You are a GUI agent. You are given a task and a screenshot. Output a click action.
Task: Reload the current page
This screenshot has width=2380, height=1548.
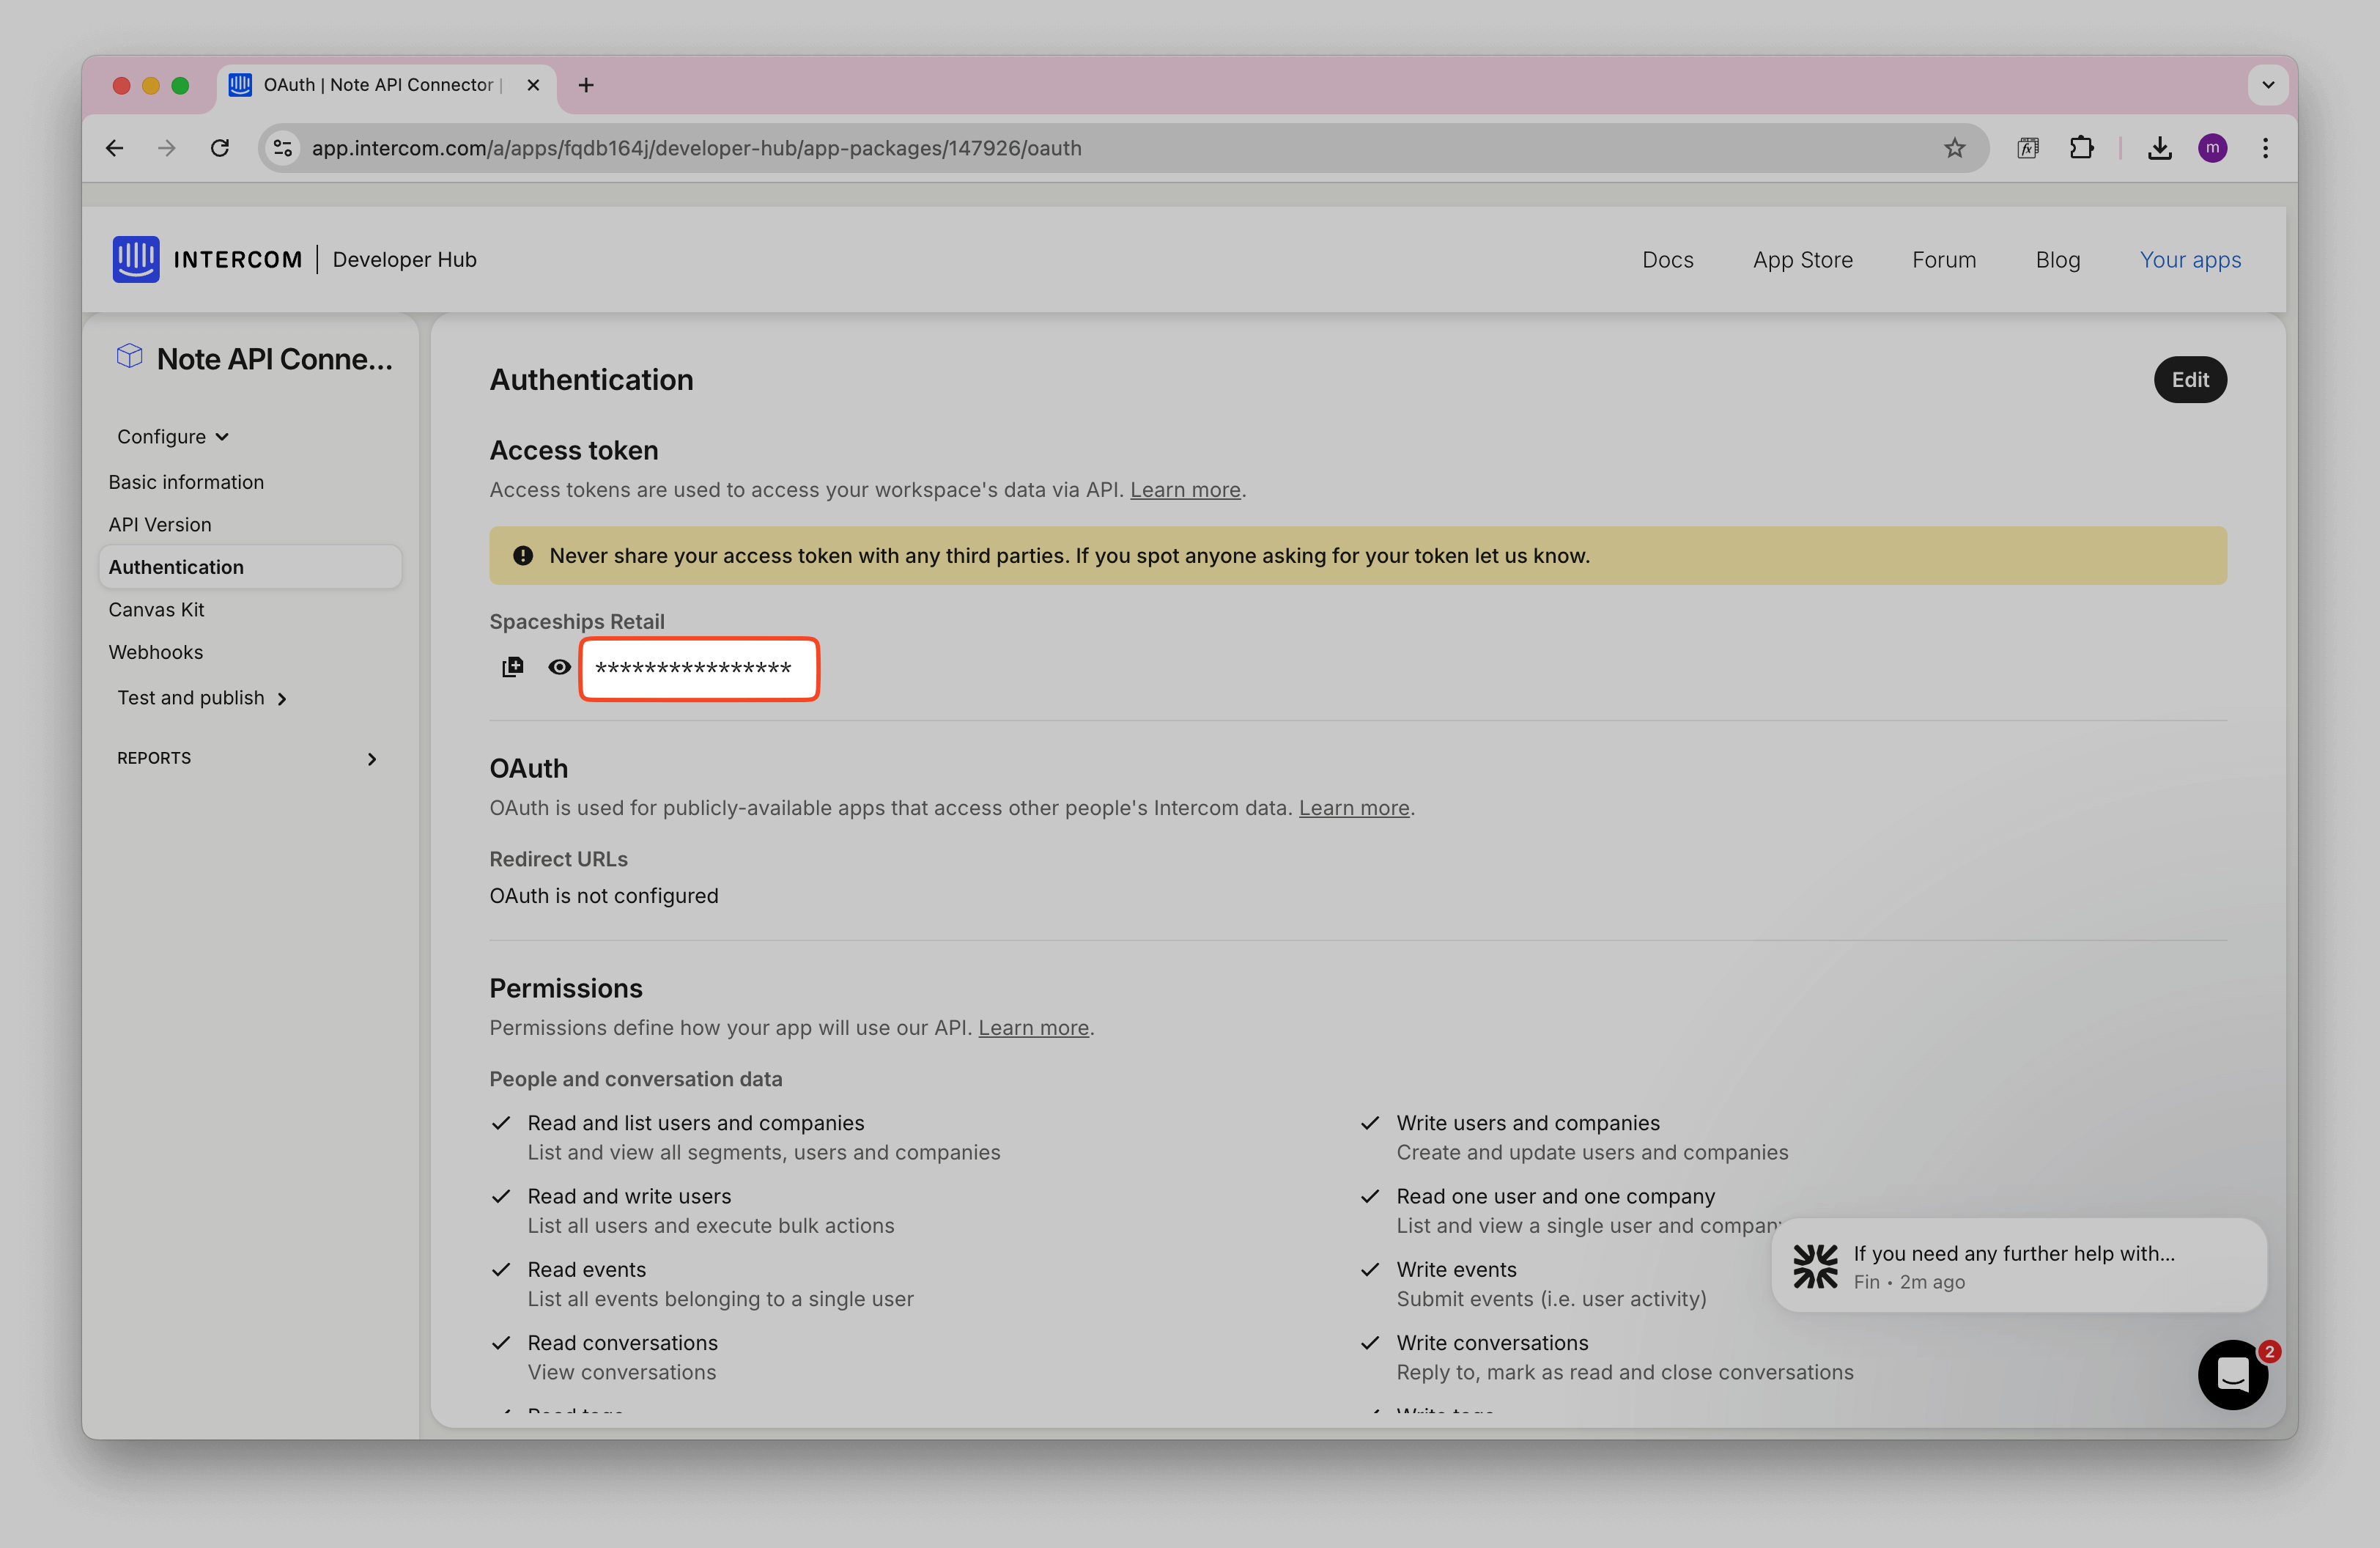pyautogui.click(x=220, y=148)
